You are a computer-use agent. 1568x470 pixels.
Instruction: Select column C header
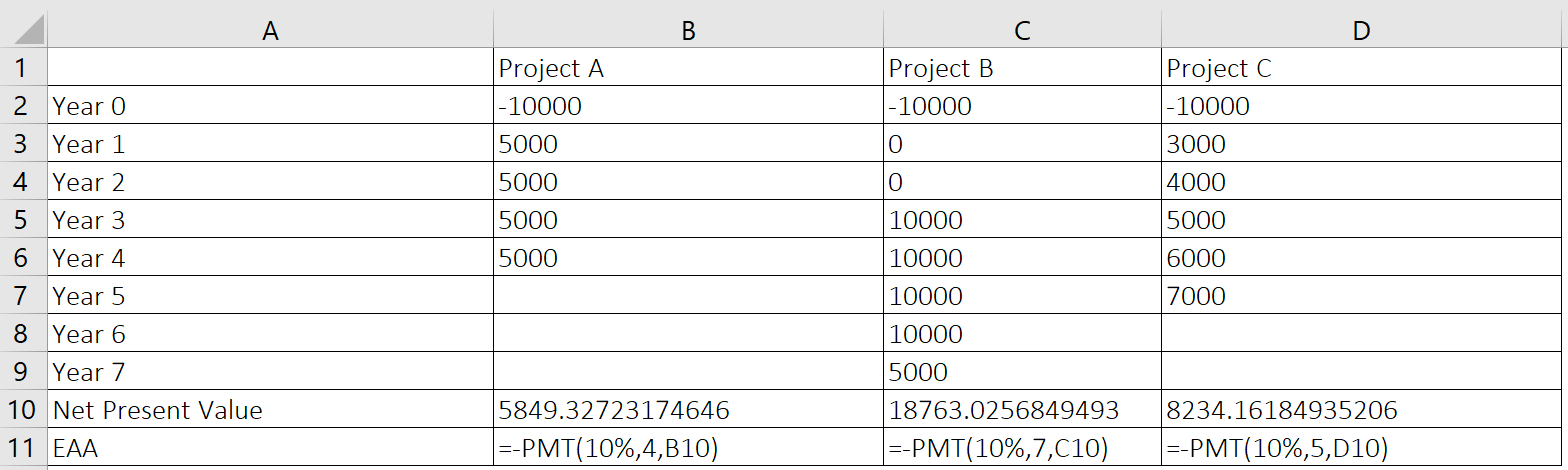click(x=1022, y=30)
